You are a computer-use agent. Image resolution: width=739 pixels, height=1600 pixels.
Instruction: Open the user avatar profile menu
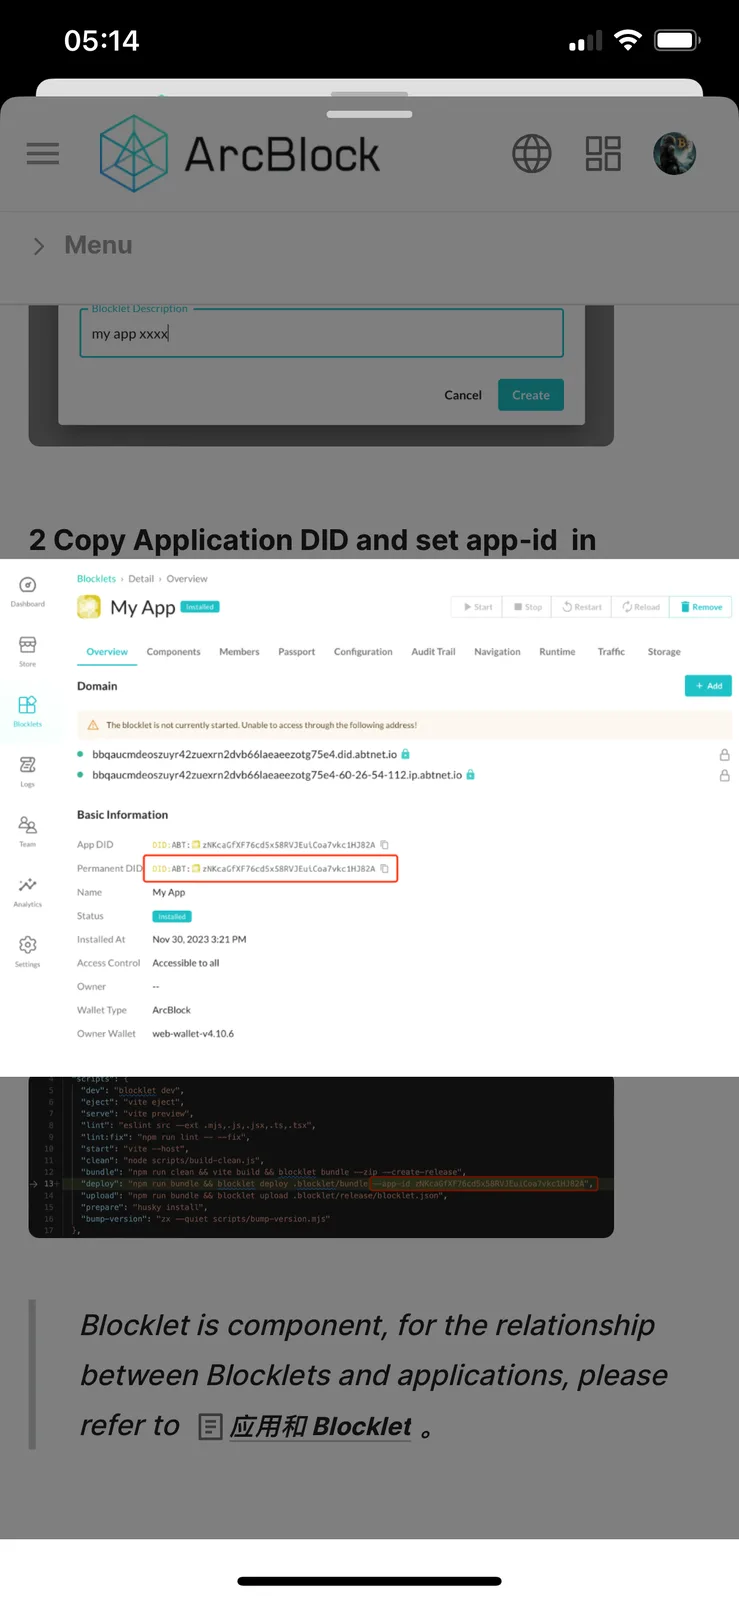675,154
